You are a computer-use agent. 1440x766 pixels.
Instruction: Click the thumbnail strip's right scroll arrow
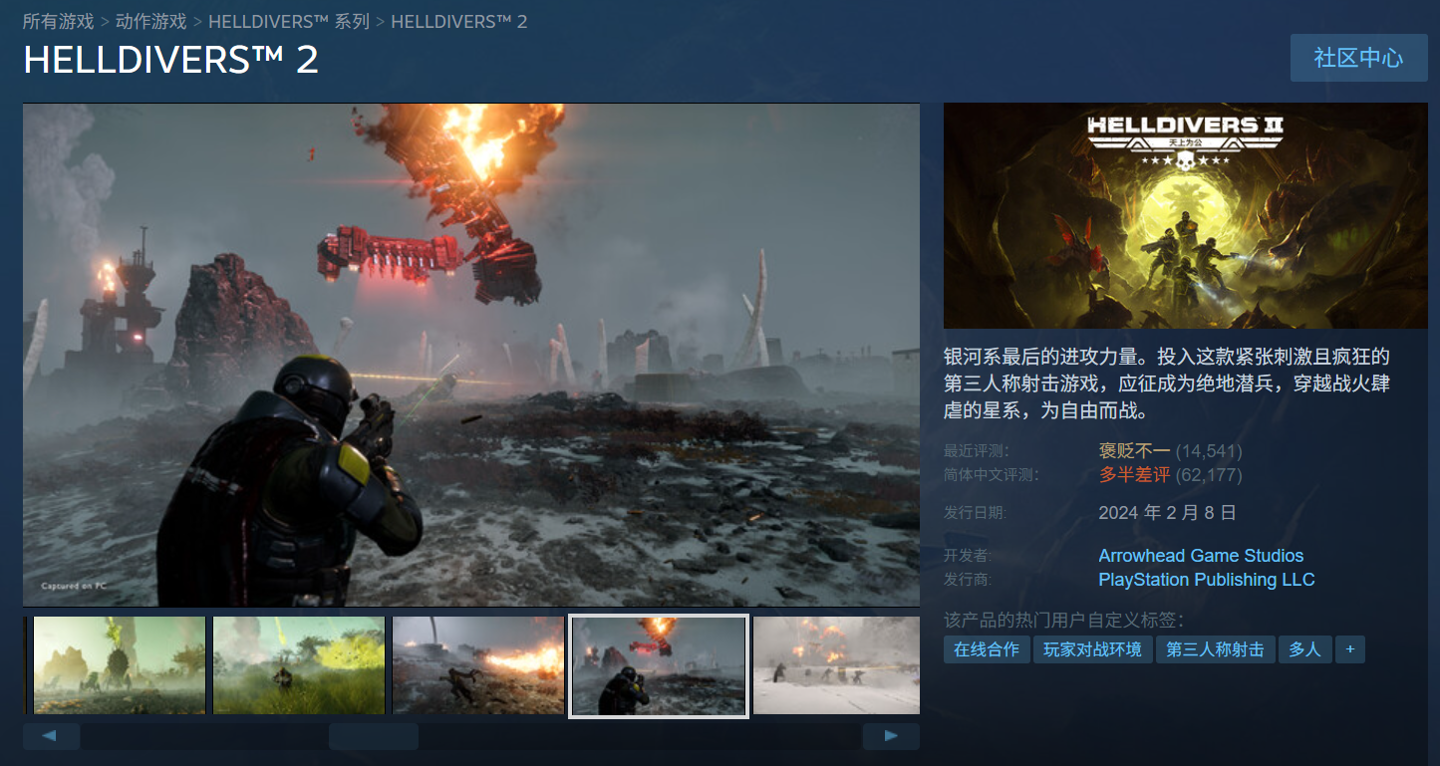click(891, 737)
